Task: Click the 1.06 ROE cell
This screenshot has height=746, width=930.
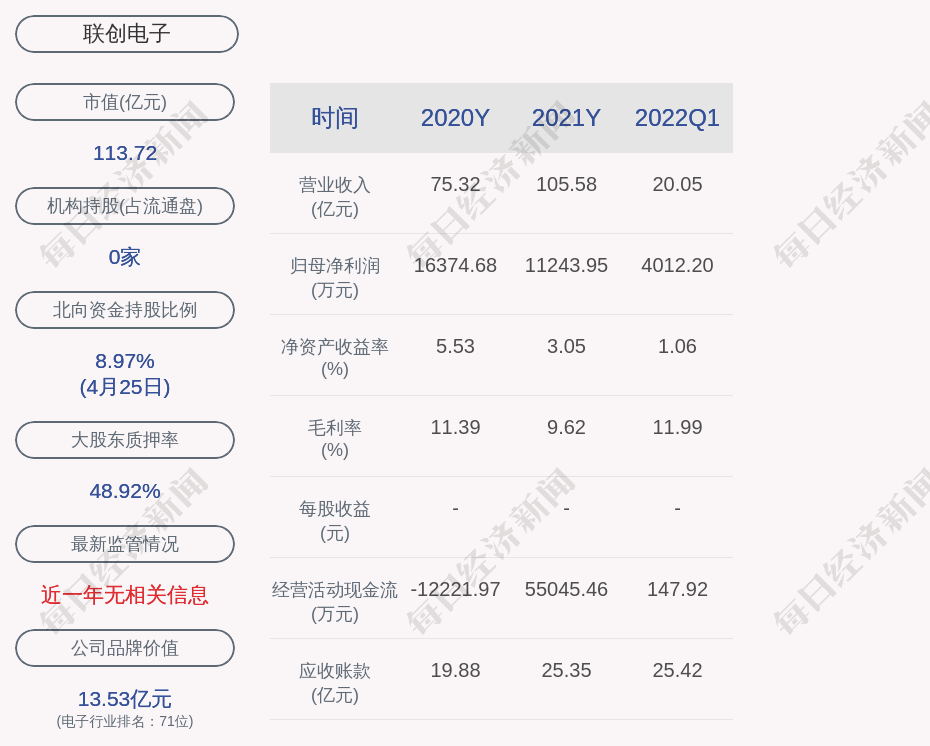Action: pos(677,346)
